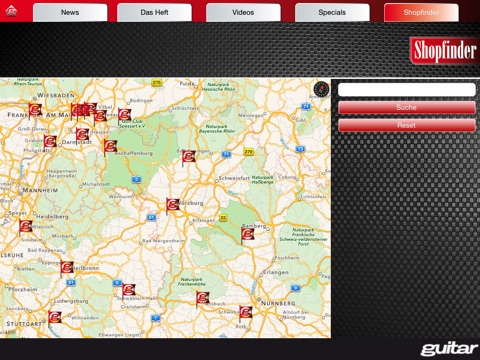Select the shop flag marker near Schwabach
This screenshot has height=360, width=480.
coord(246,313)
